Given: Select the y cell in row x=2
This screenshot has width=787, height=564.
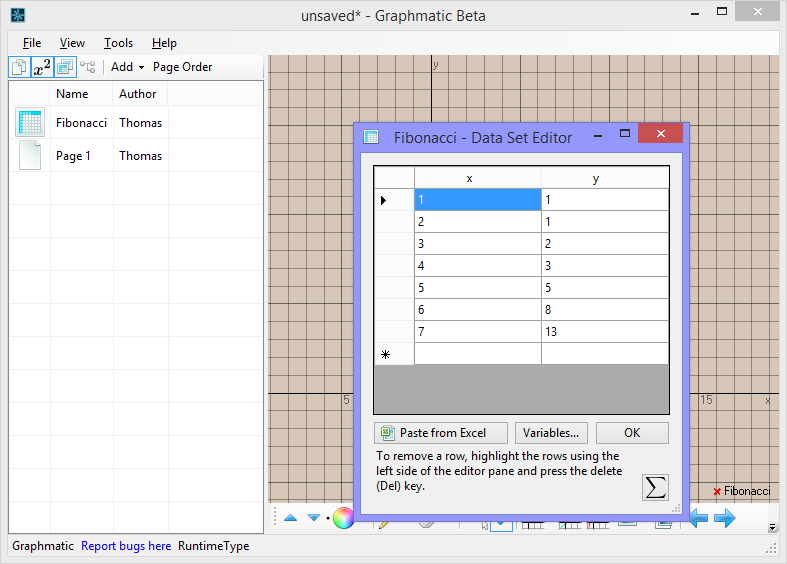Looking at the screenshot, I should pos(605,222).
